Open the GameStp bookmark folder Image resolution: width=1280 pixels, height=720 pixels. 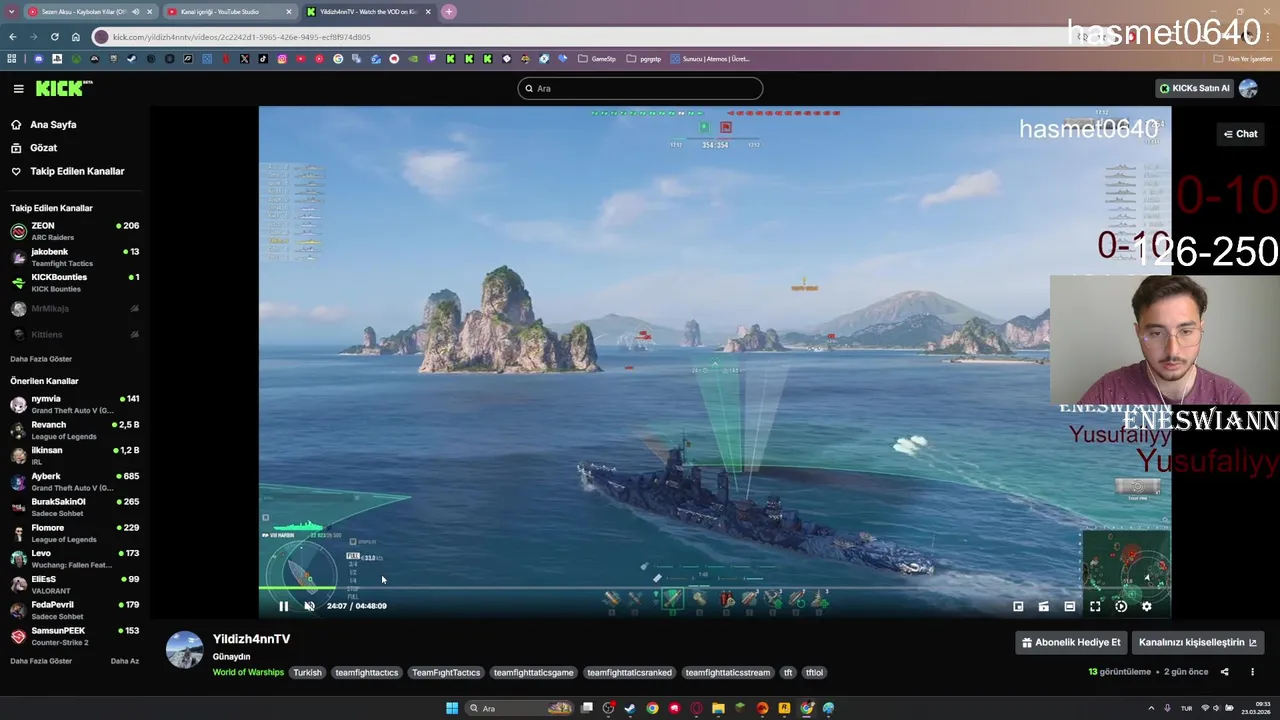point(597,59)
